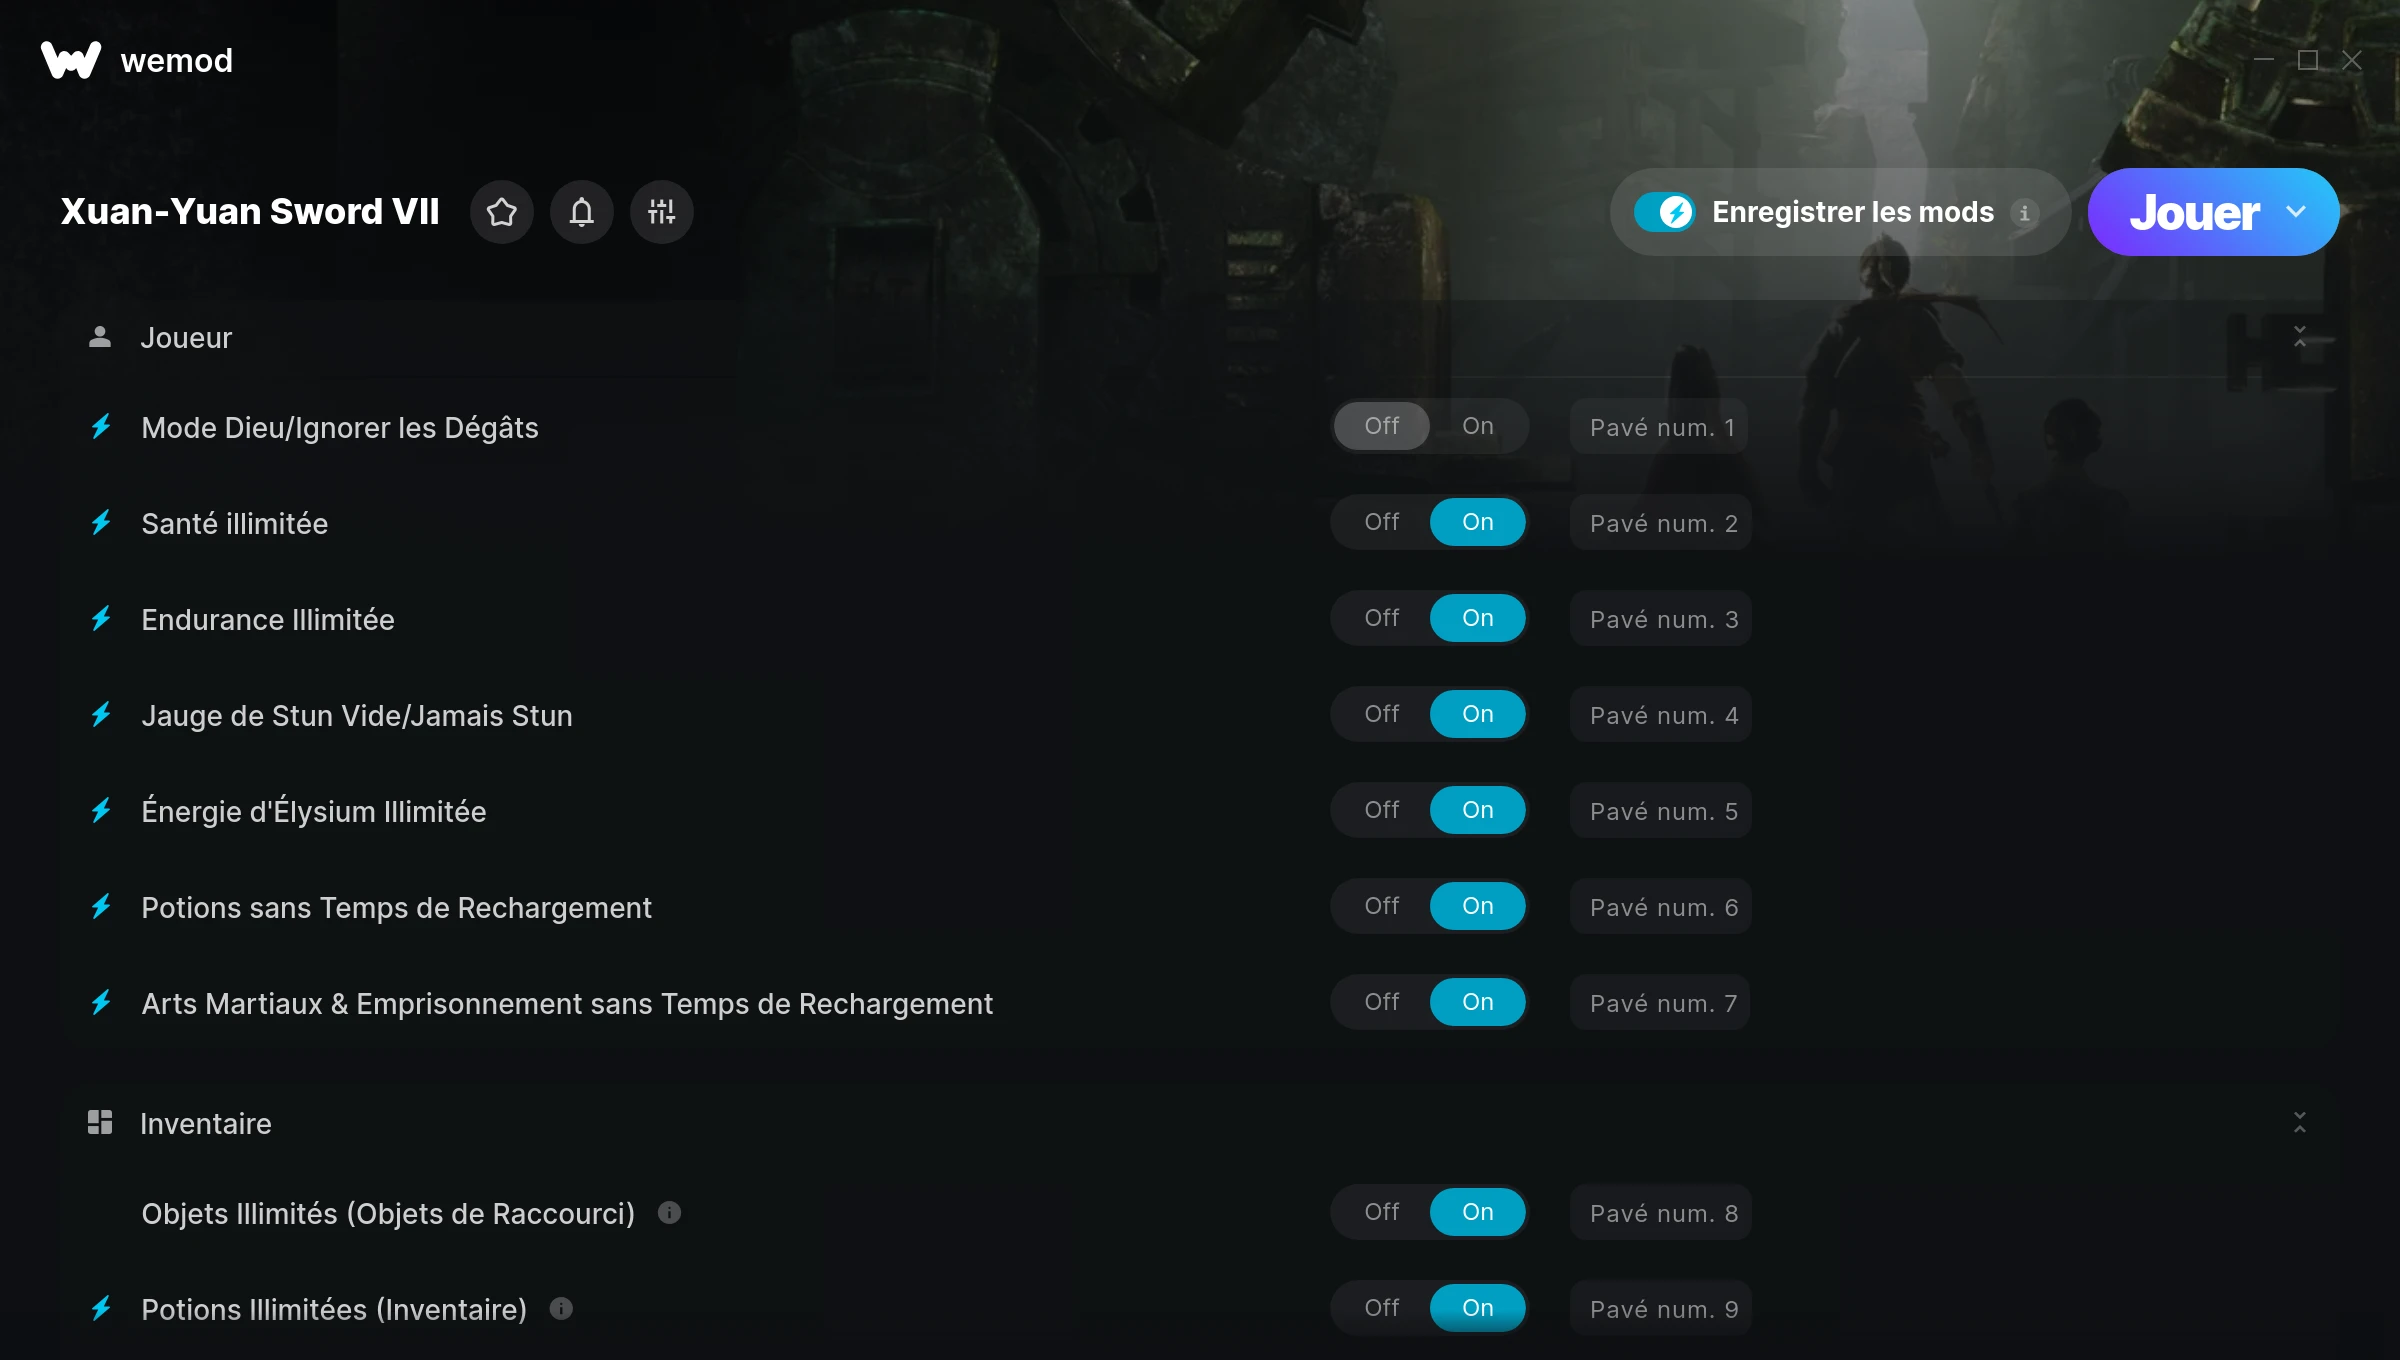Collapse the Joueur section
Screen dimensions: 2400x1360
(2299, 337)
